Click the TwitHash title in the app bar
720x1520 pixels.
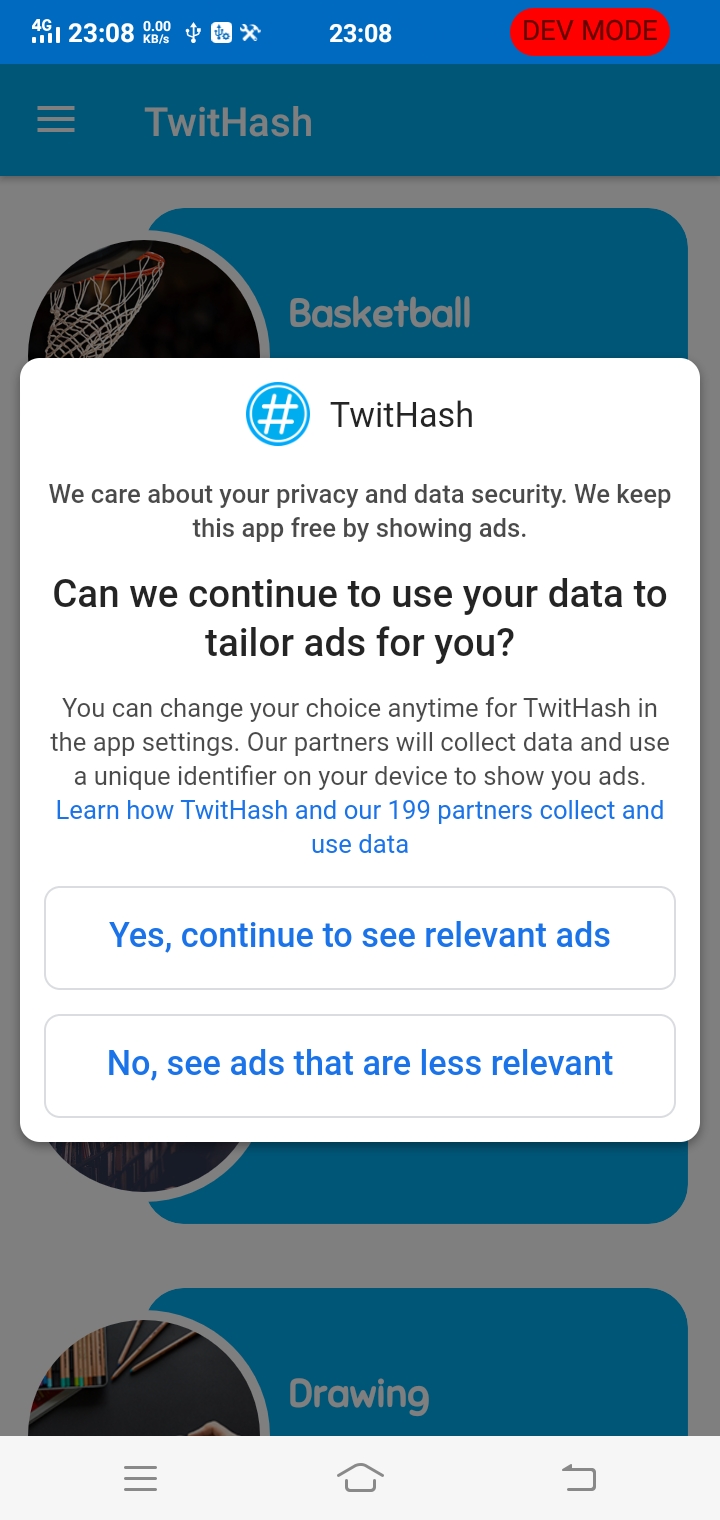pos(228,122)
